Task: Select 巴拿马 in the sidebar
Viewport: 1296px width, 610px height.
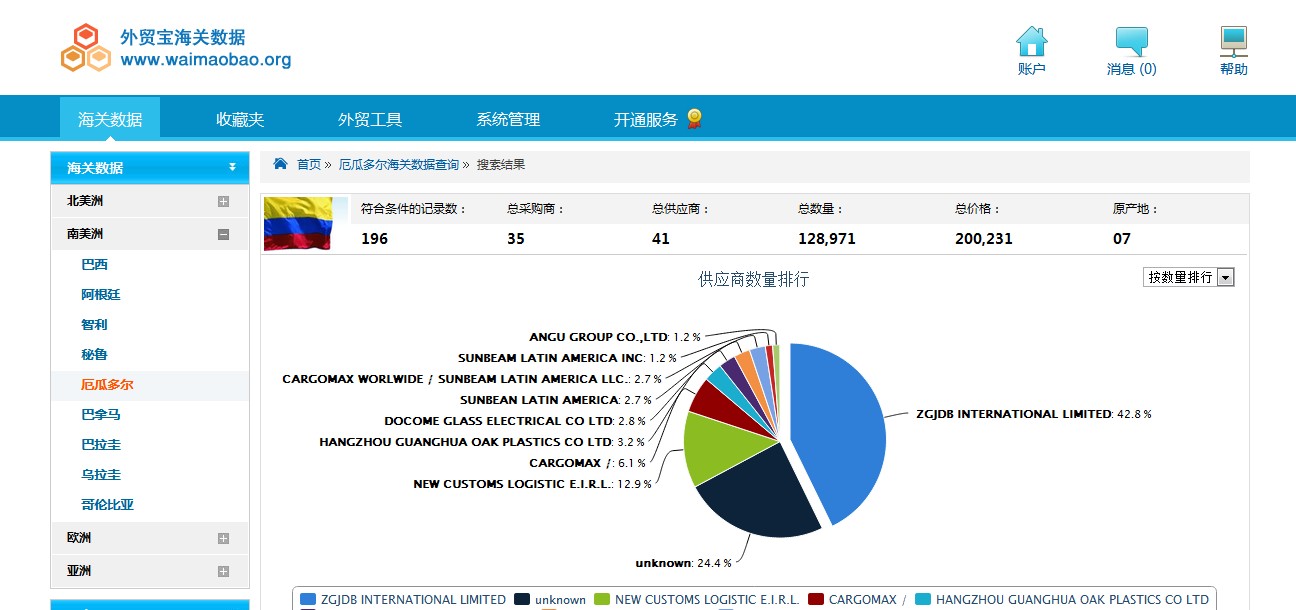Action: point(101,415)
